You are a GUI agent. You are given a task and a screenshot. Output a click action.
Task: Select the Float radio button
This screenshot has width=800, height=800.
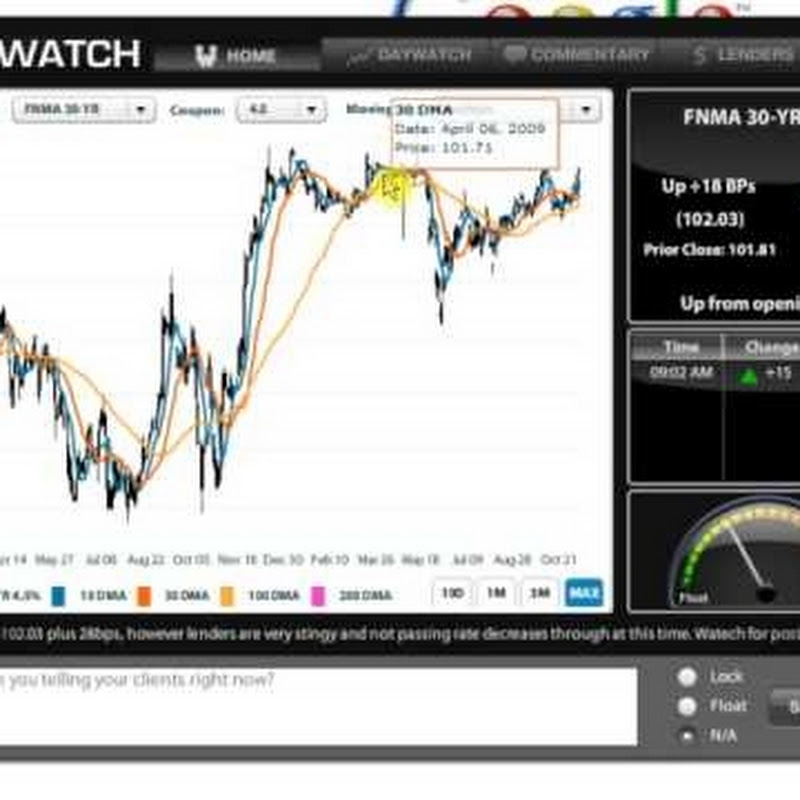point(687,706)
